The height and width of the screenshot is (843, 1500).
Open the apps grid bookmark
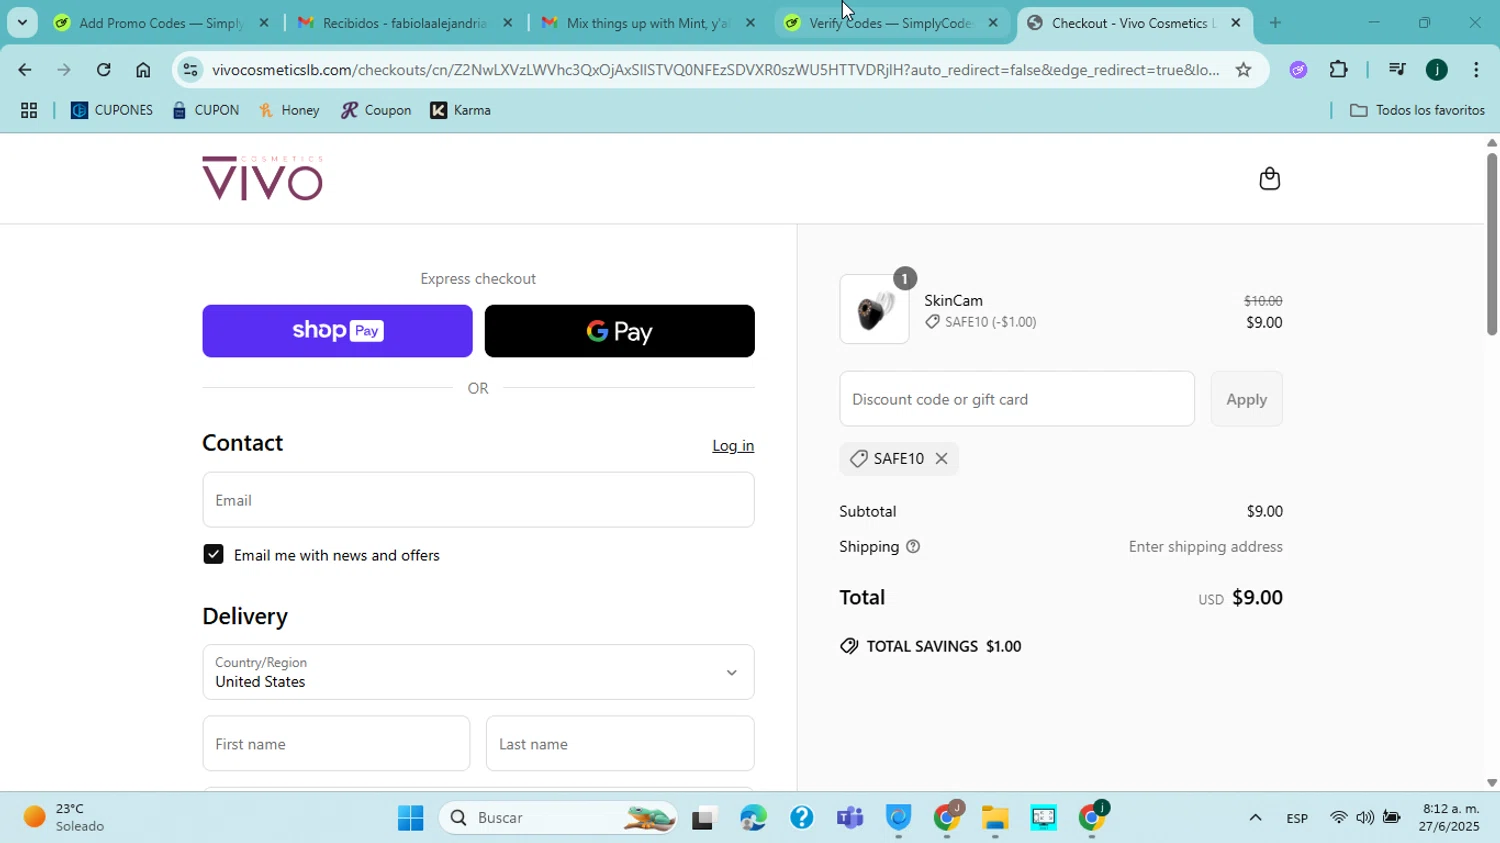coord(29,111)
